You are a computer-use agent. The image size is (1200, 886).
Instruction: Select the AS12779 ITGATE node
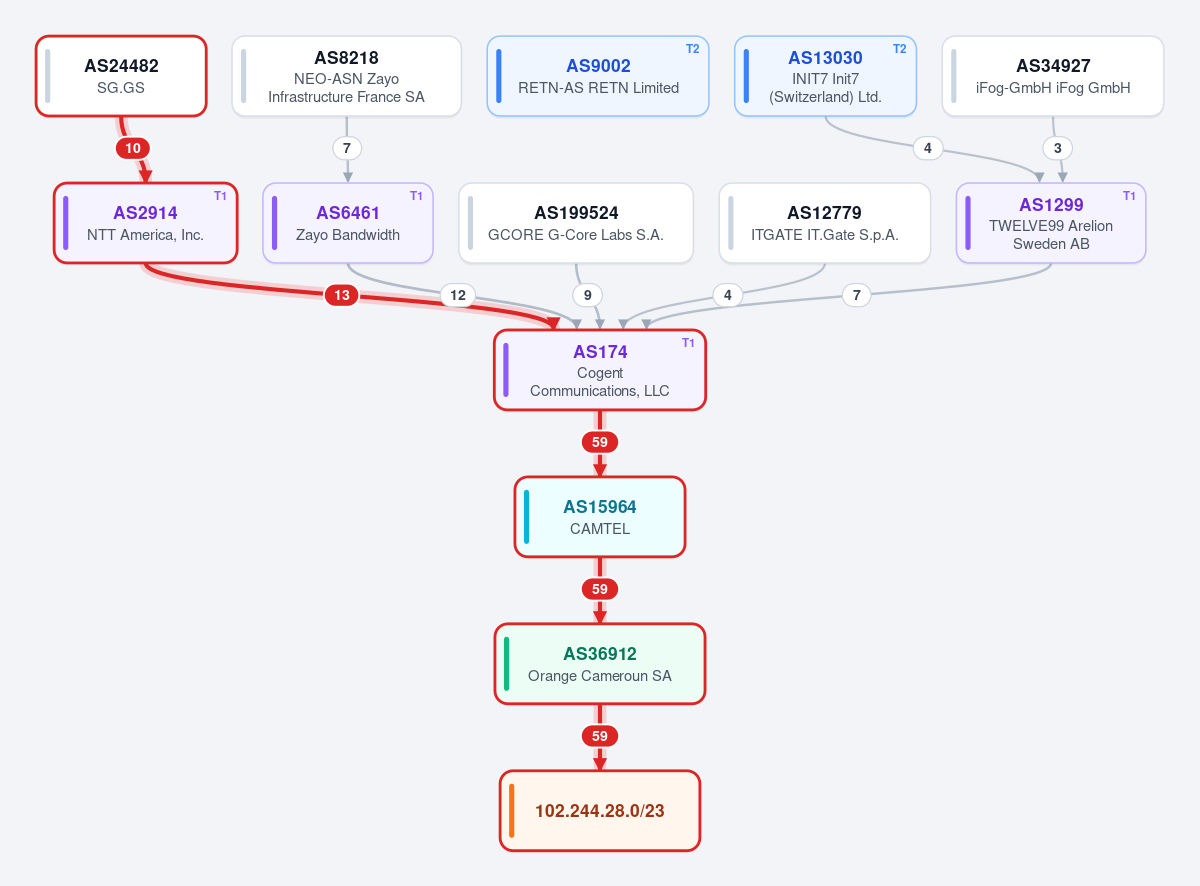[x=825, y=223]
